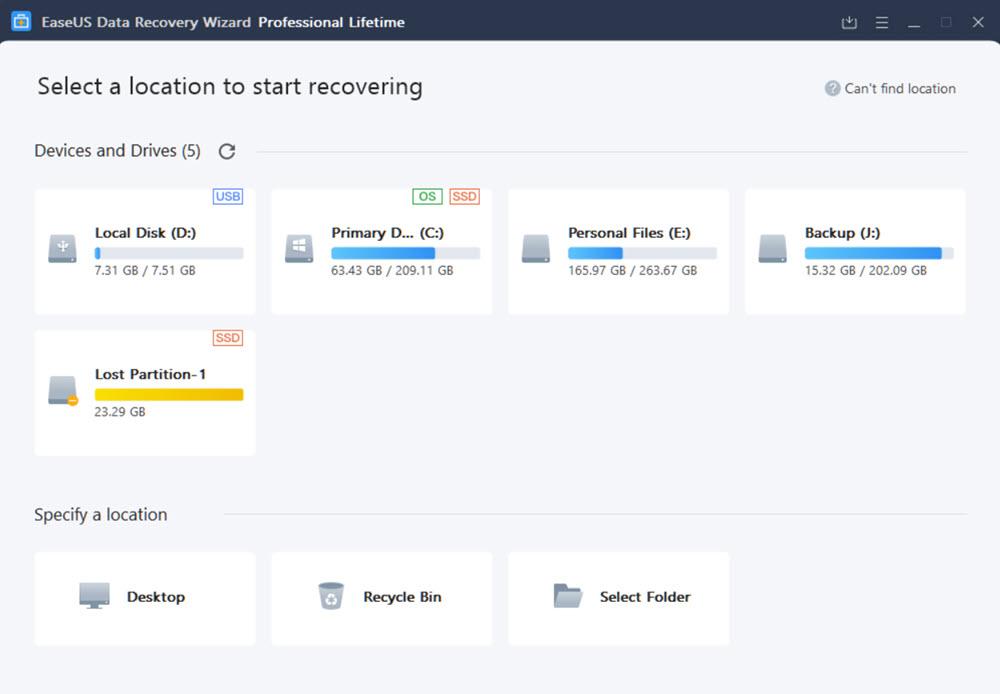Click the Backup (J:) usage bar

pyautogui.click(x=879, y=253)
